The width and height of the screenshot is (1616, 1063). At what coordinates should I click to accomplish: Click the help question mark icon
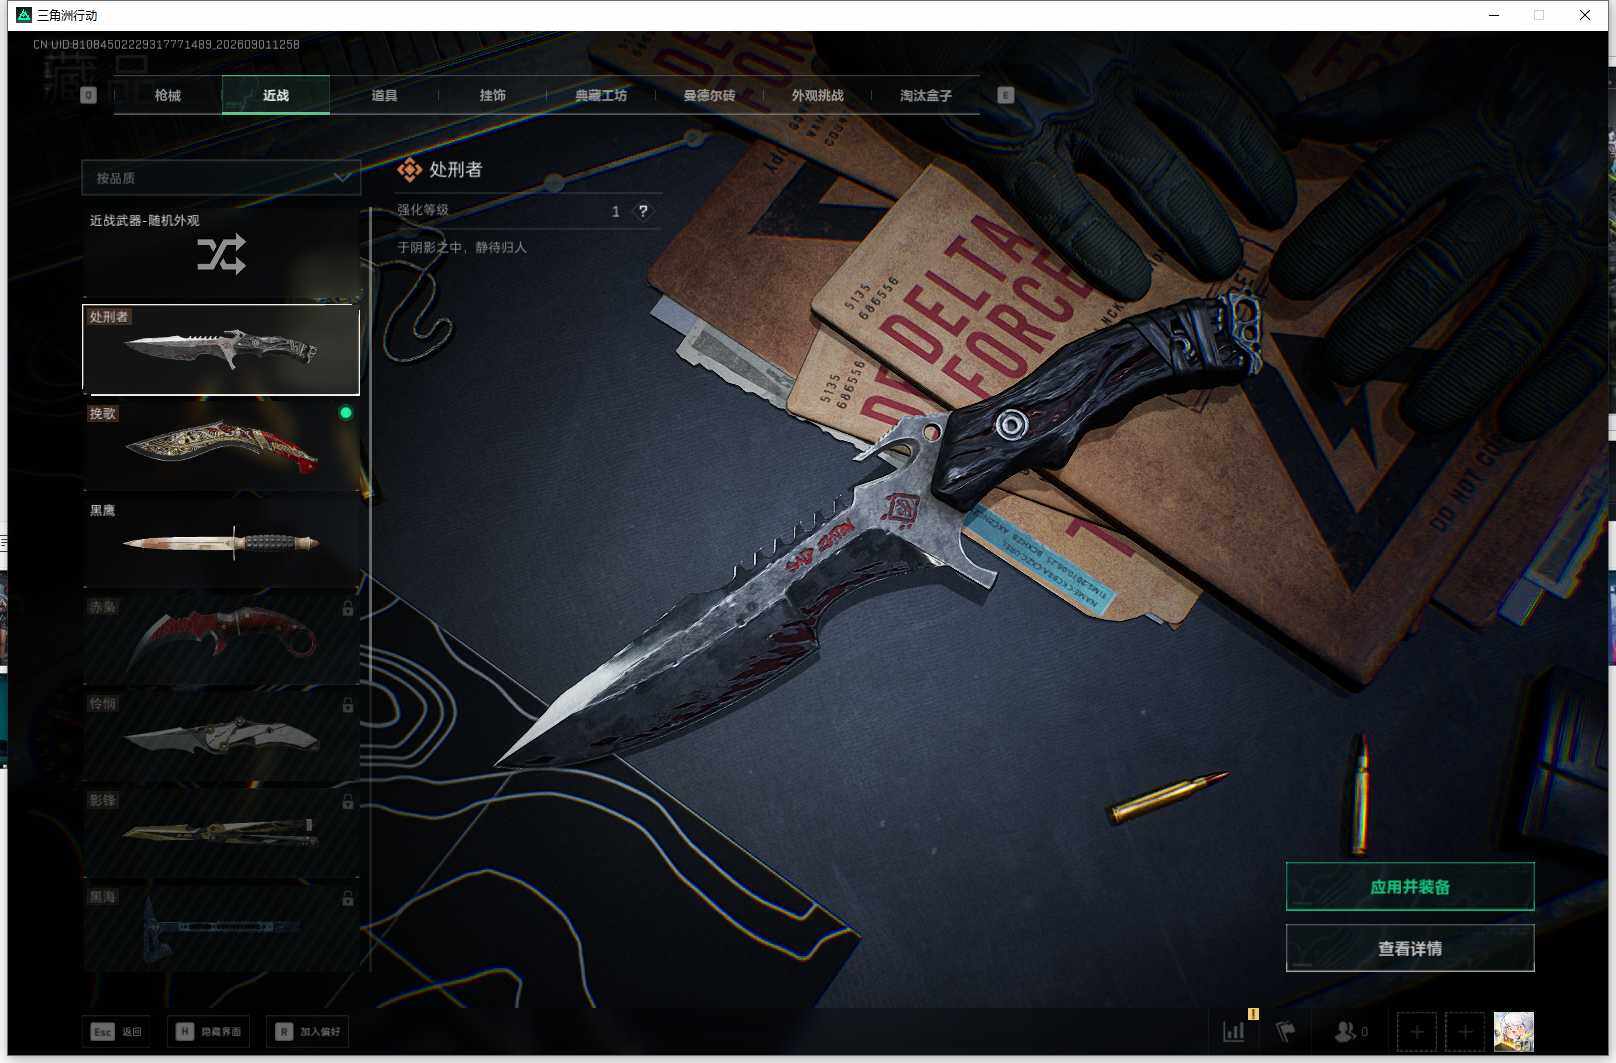click(643, 211)
